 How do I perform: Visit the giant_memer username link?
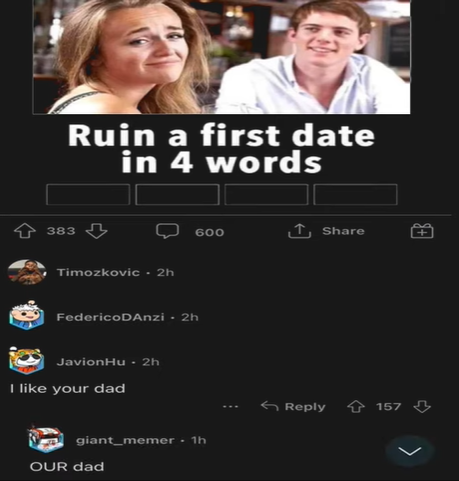pos(125,440)
